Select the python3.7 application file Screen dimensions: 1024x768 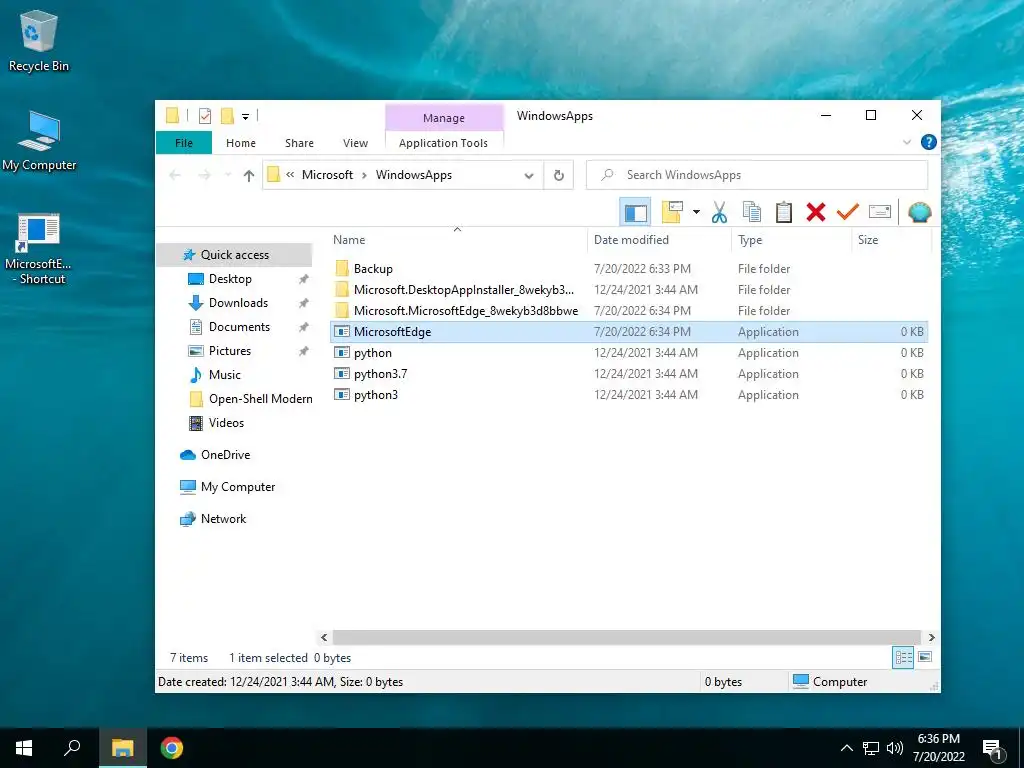pyautogui.click(x=629, y=374)
